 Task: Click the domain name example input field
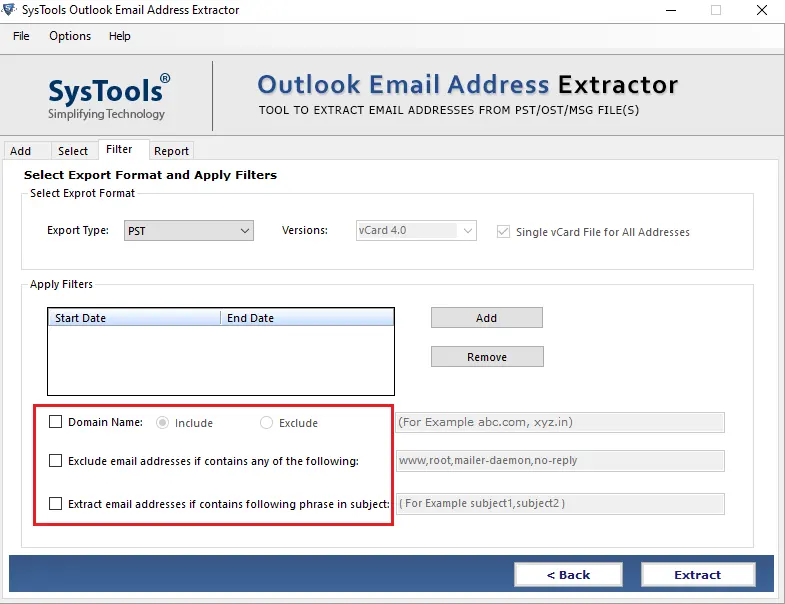point(560,422)
